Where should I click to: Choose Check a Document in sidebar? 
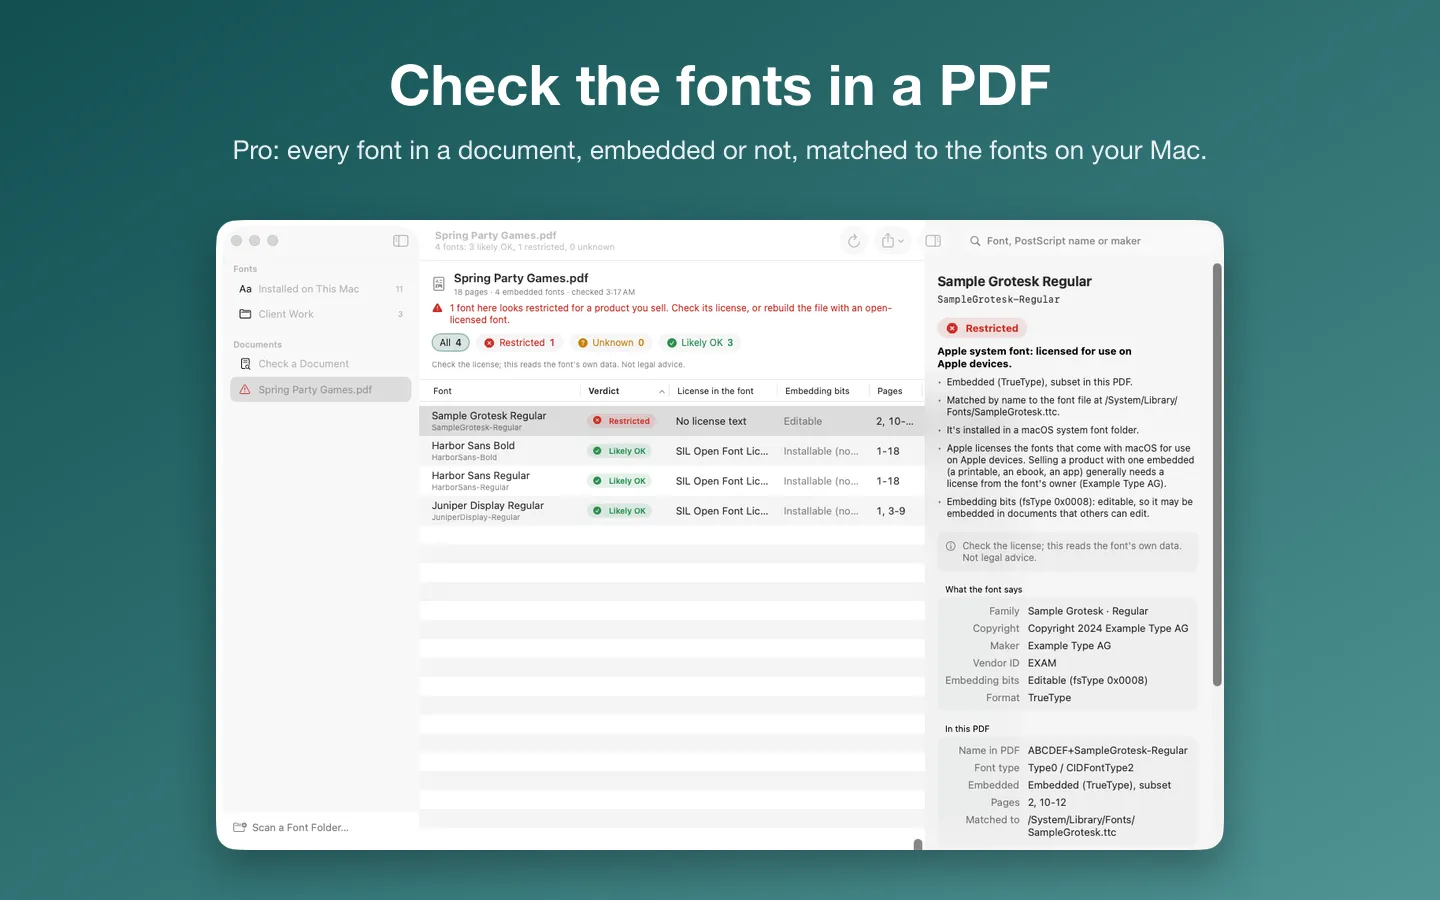321,364
